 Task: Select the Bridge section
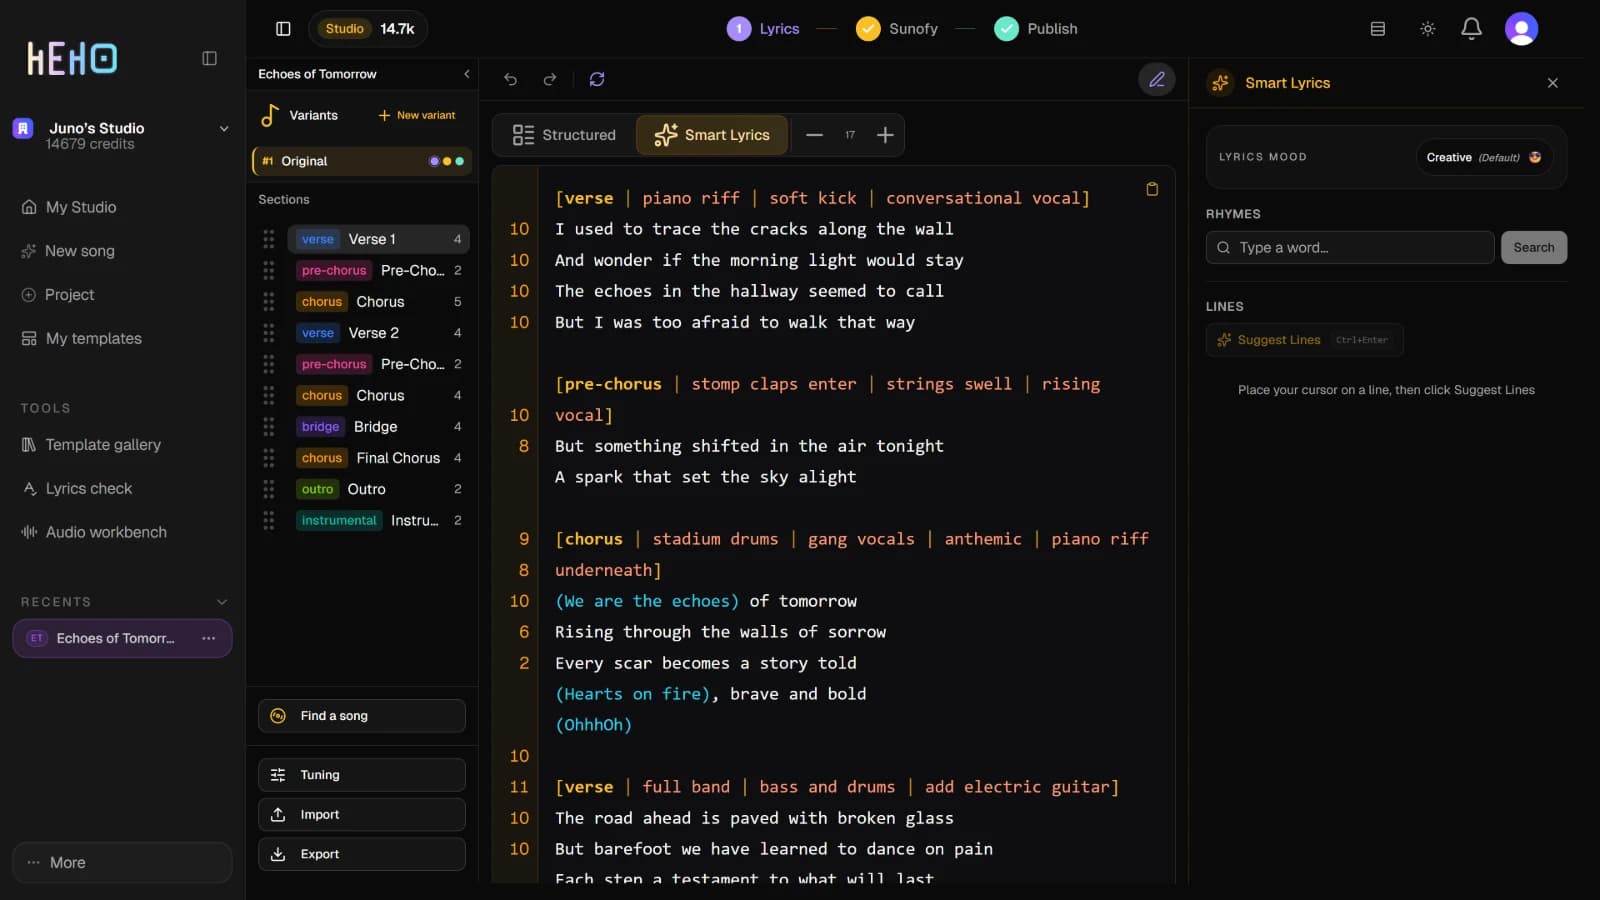coord(378,427)
